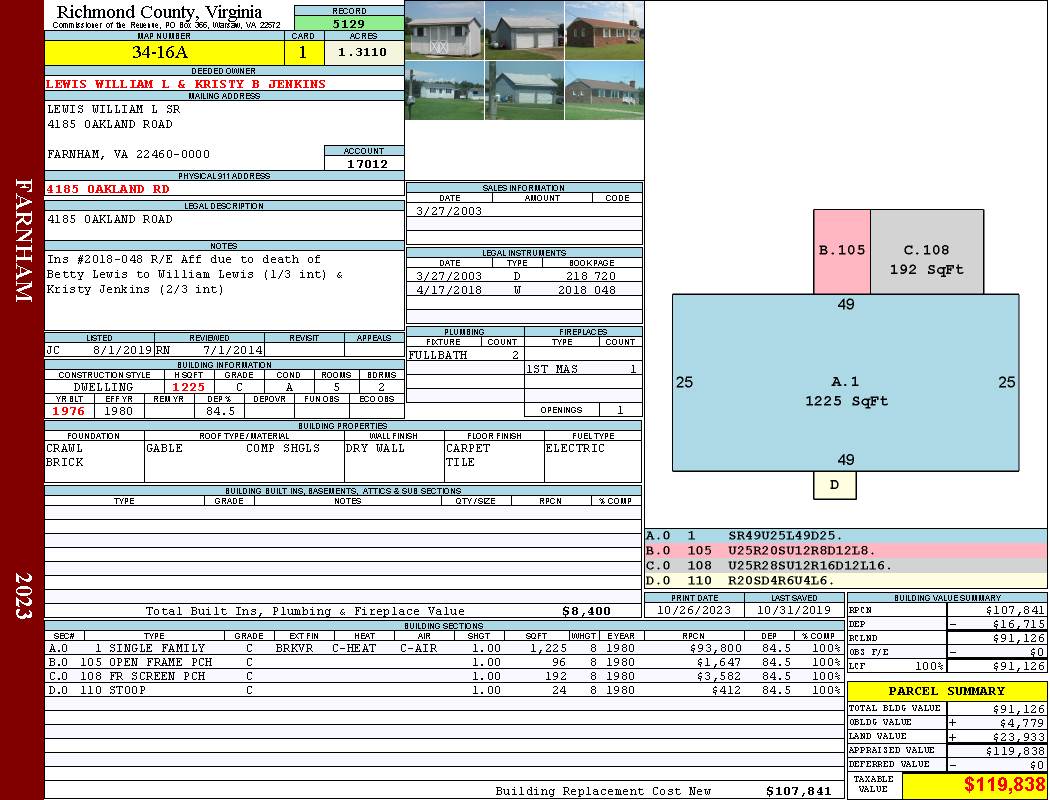Click the DEP value $16,715
Screen dimensions: 1050x800
point(1018,624)
